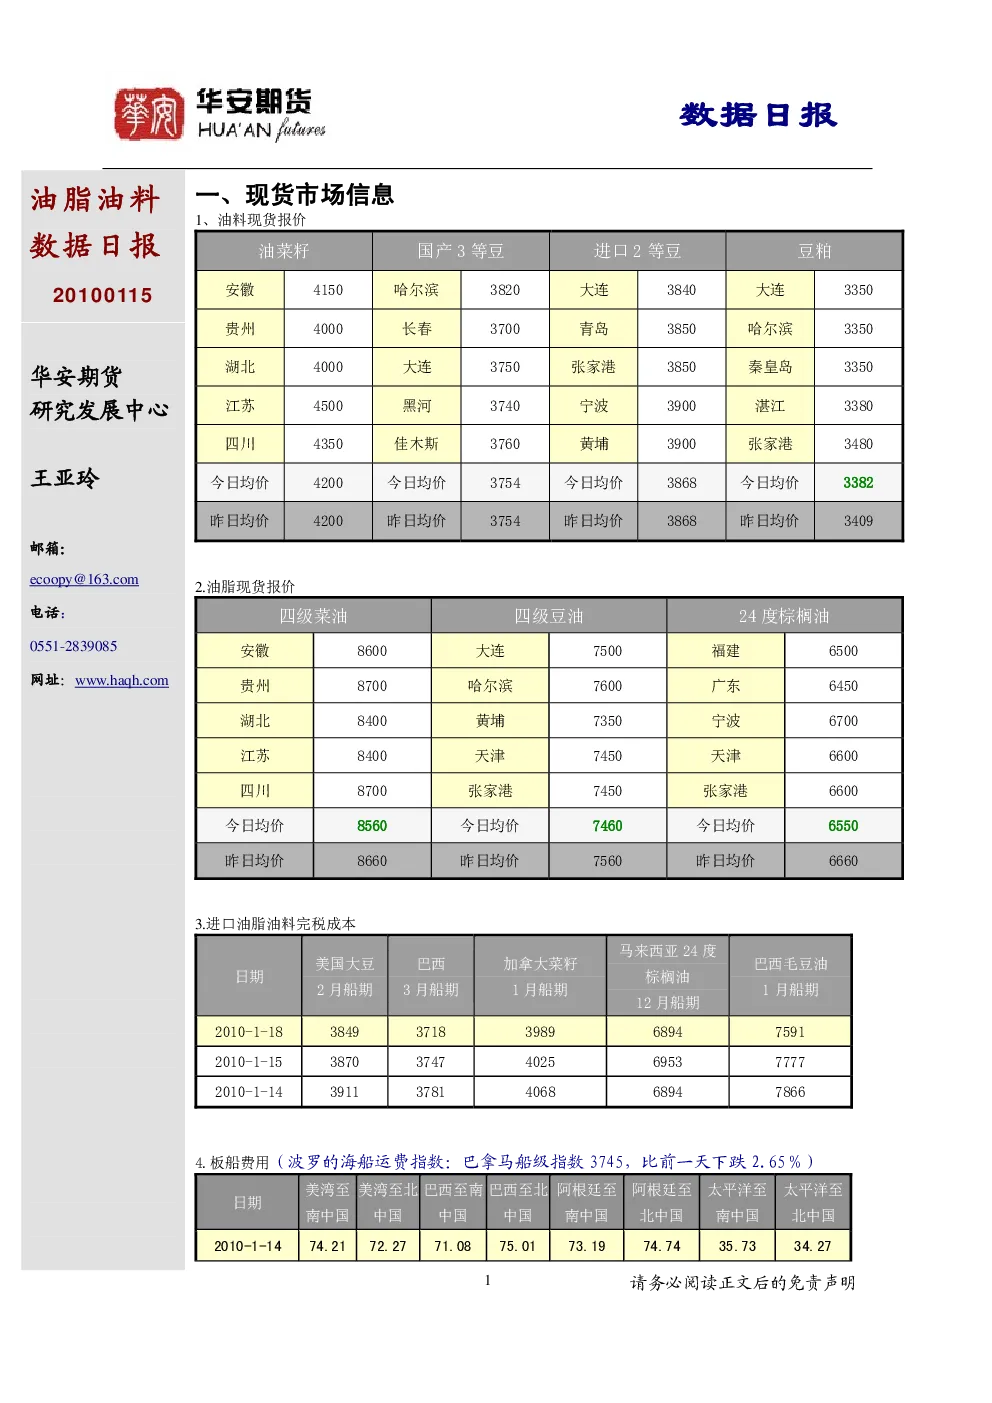Screen dimensions: 992x1403
Task: Open the www.haqh.com website link
Action: [122, 680]
